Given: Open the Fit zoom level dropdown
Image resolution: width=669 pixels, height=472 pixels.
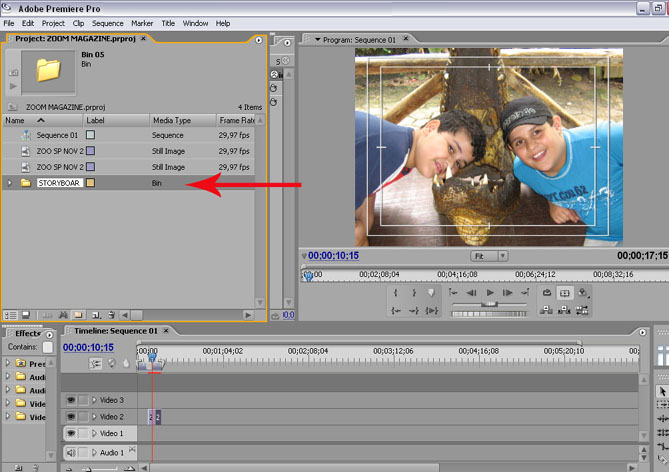Looking at the screenshot, I should (490, 256).
